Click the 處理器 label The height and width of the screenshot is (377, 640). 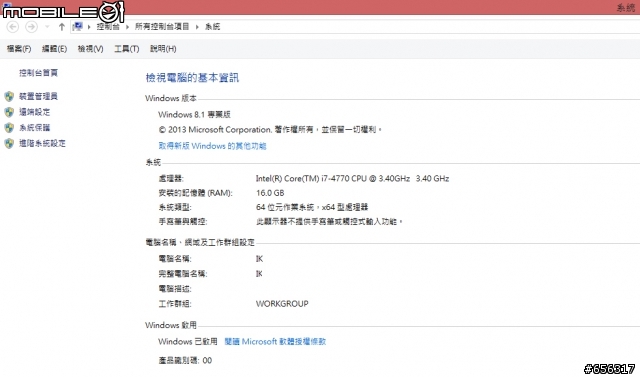(x=171, y=178)
